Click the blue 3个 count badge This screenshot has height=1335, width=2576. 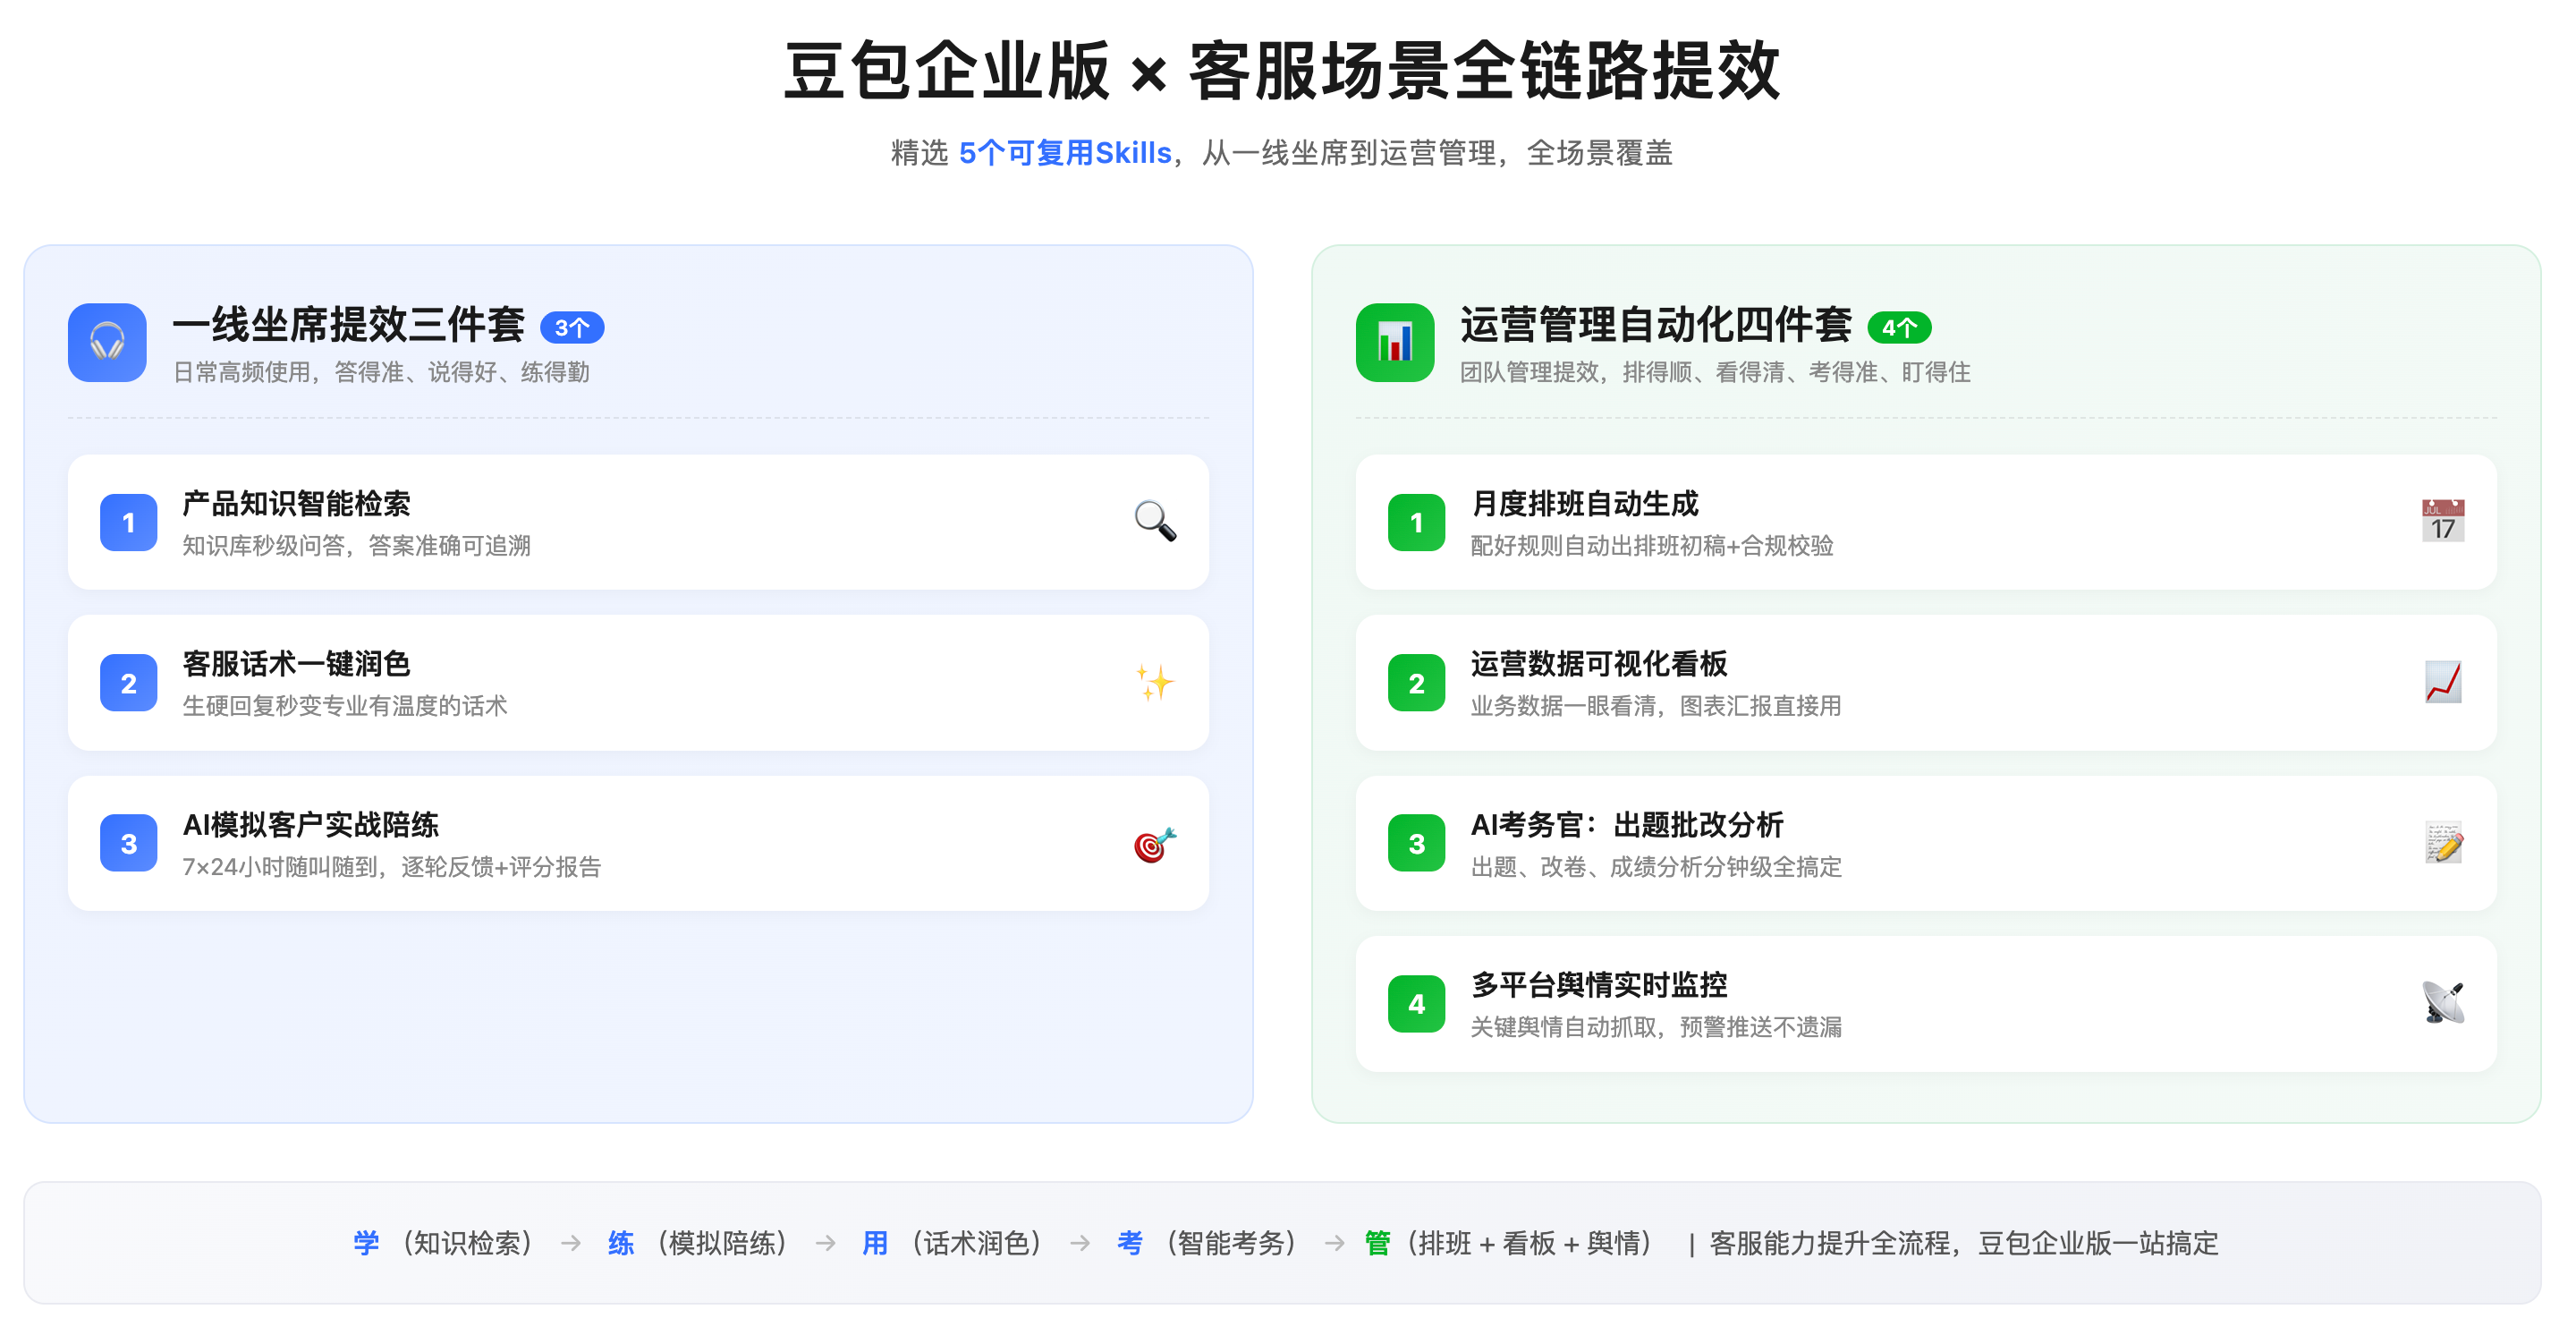click(x=572, y=327)
